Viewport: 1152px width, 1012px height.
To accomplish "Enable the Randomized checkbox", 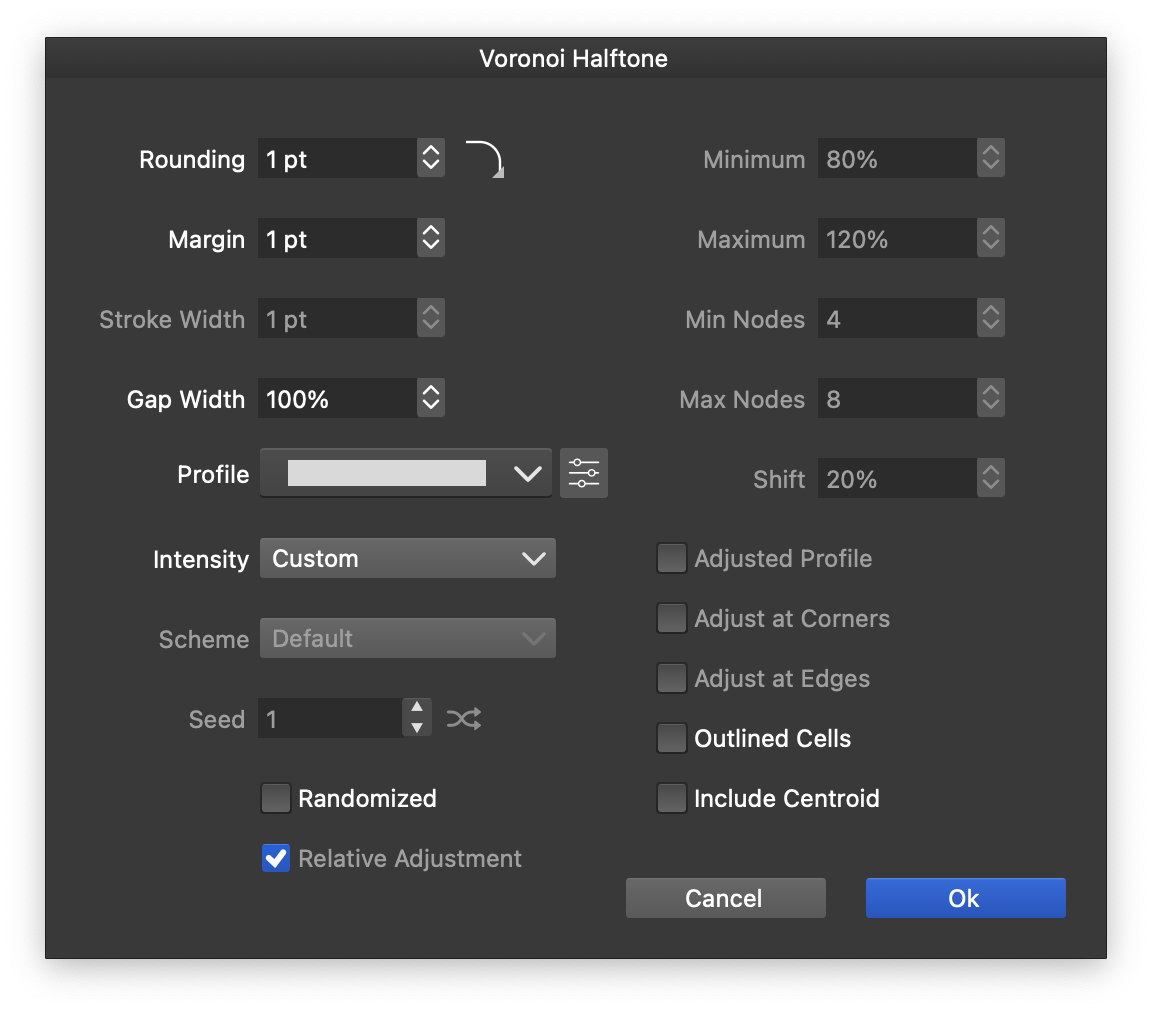I will pyautogui.click(x=276, y=798).
